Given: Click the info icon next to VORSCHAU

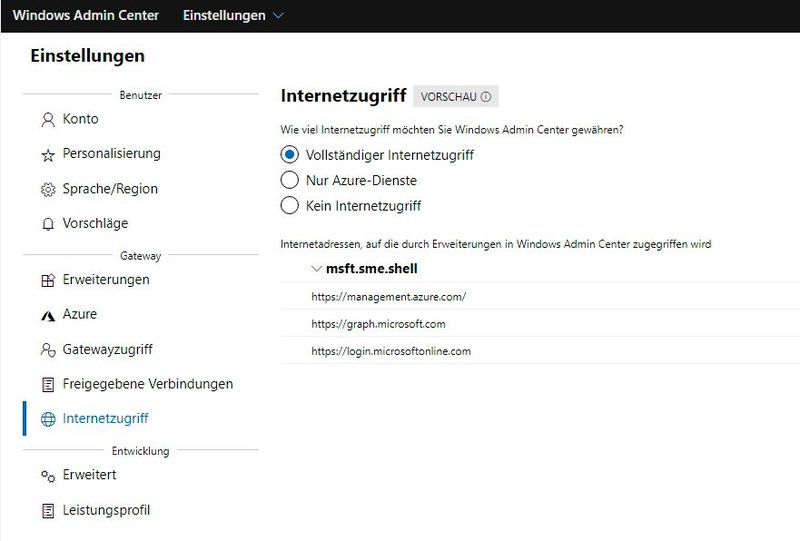Looking at the screenshot, I should click(486, 97).
